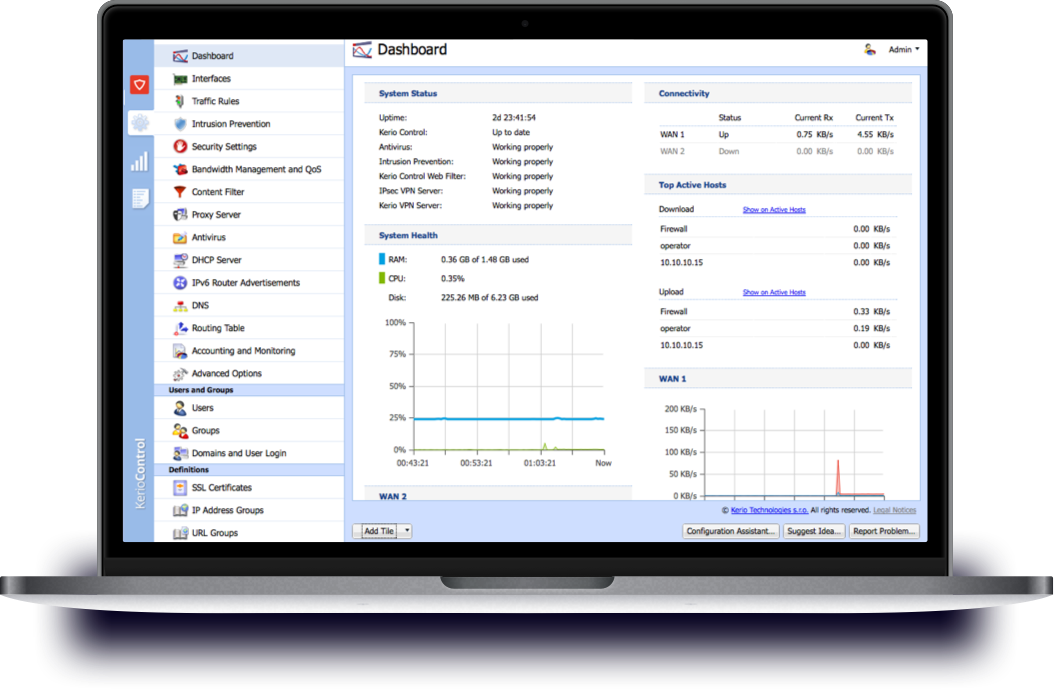Select the configuration gear icon in left strip
This screenshot has height=690, width=1054.
point(139,123)
